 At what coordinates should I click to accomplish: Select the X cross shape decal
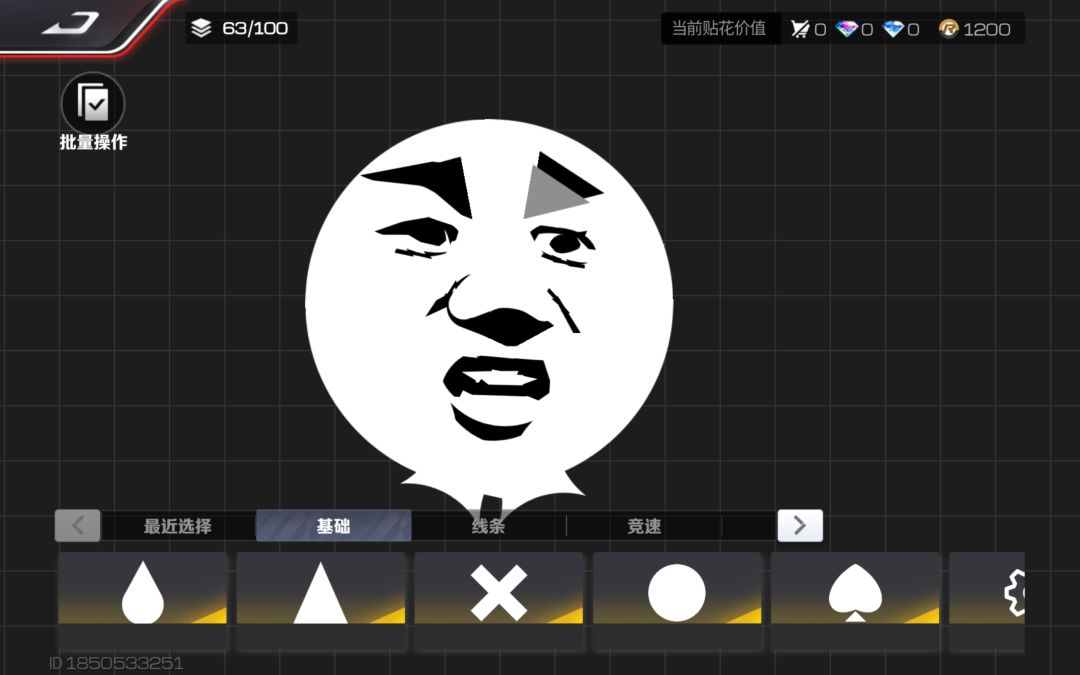(x=499, y=601)
